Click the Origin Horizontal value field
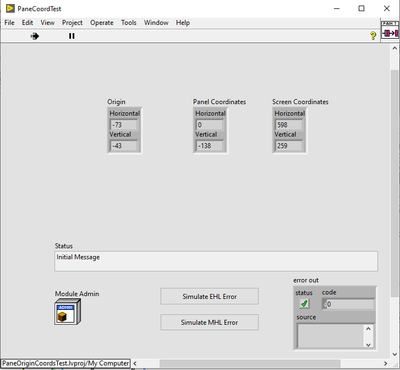400x370 pixels. click(x=124, y=125)
